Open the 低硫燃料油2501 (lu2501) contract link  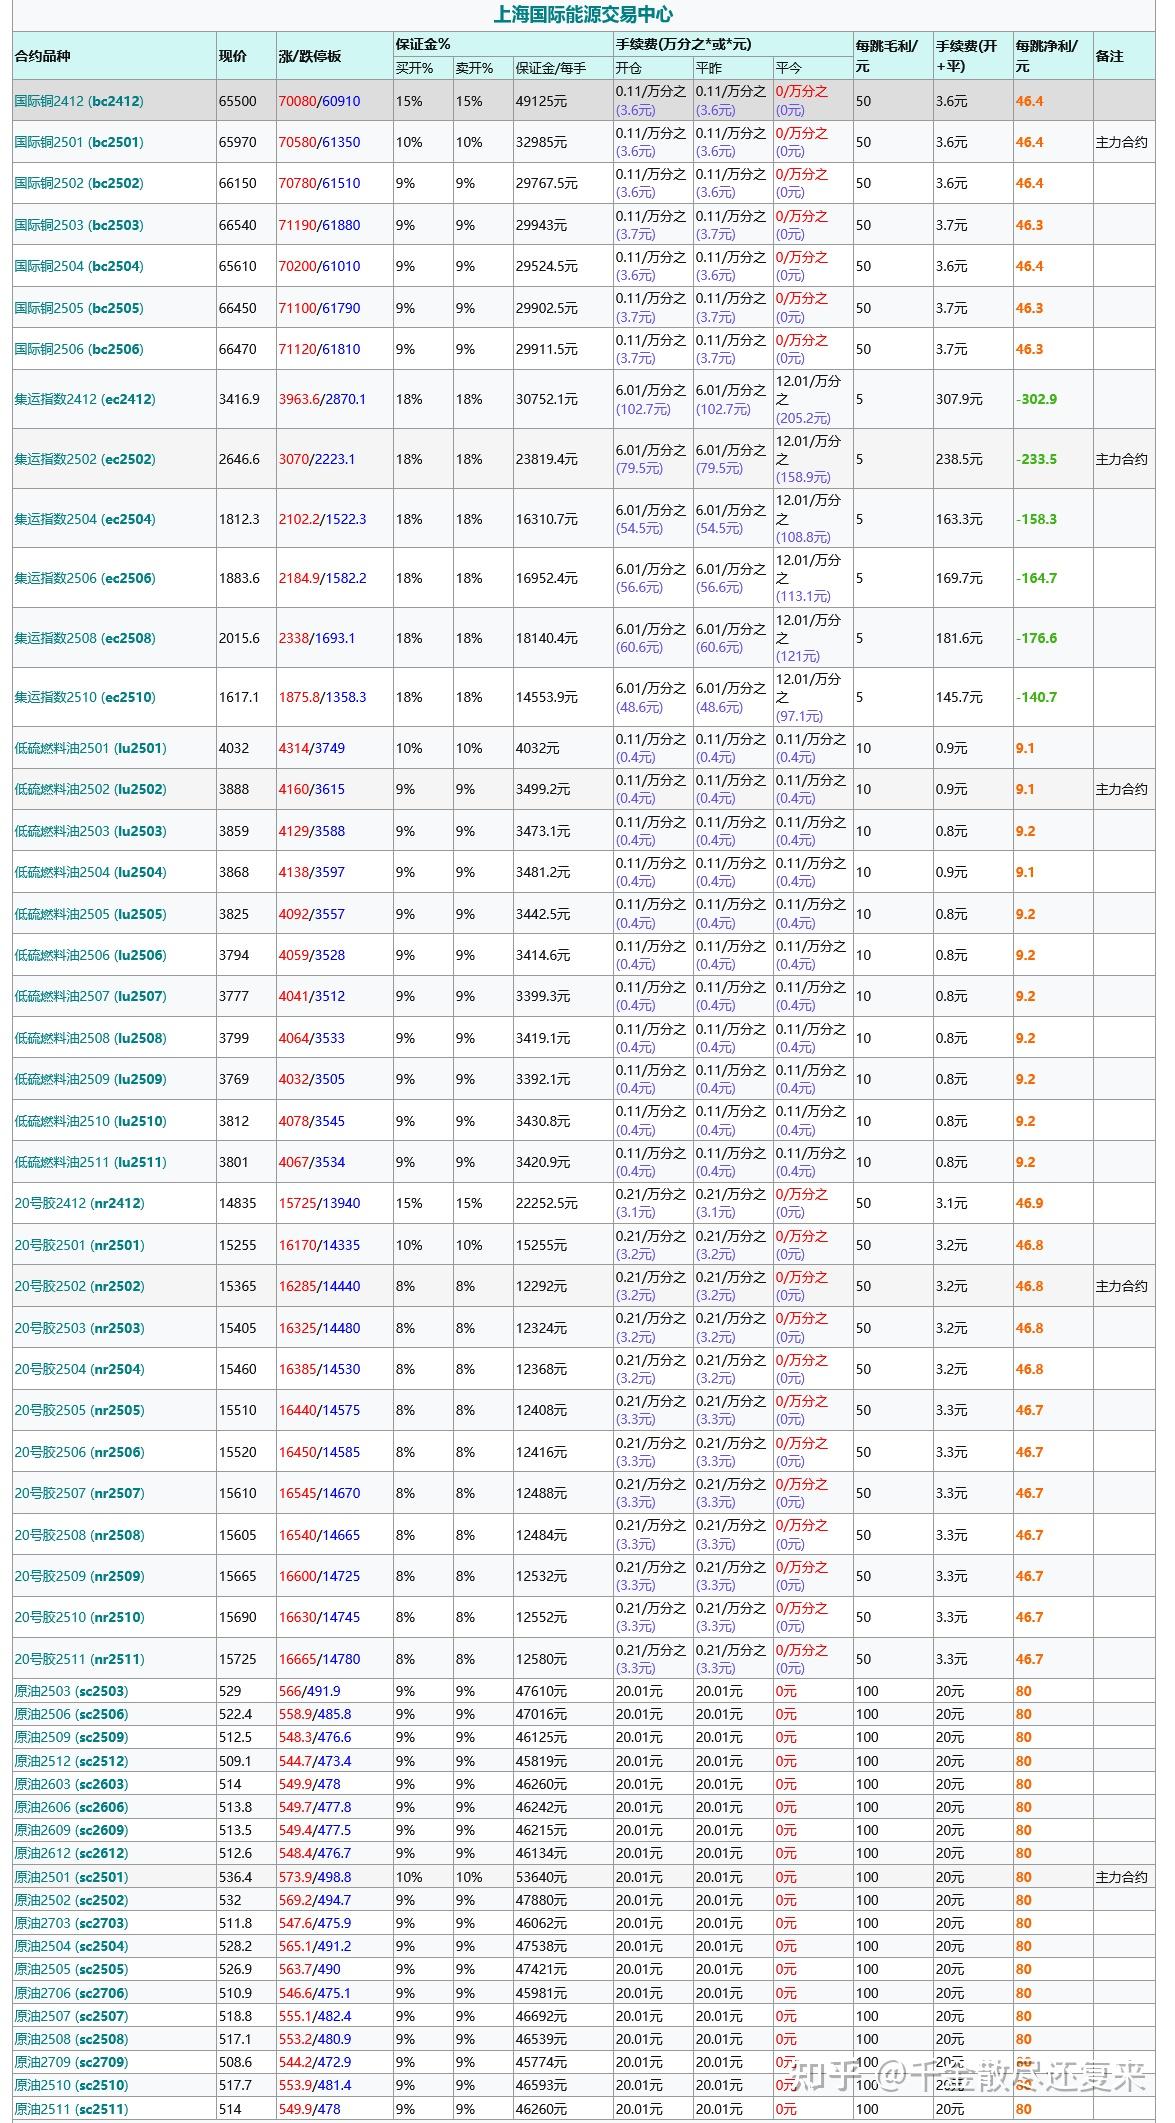coord(90,748)
